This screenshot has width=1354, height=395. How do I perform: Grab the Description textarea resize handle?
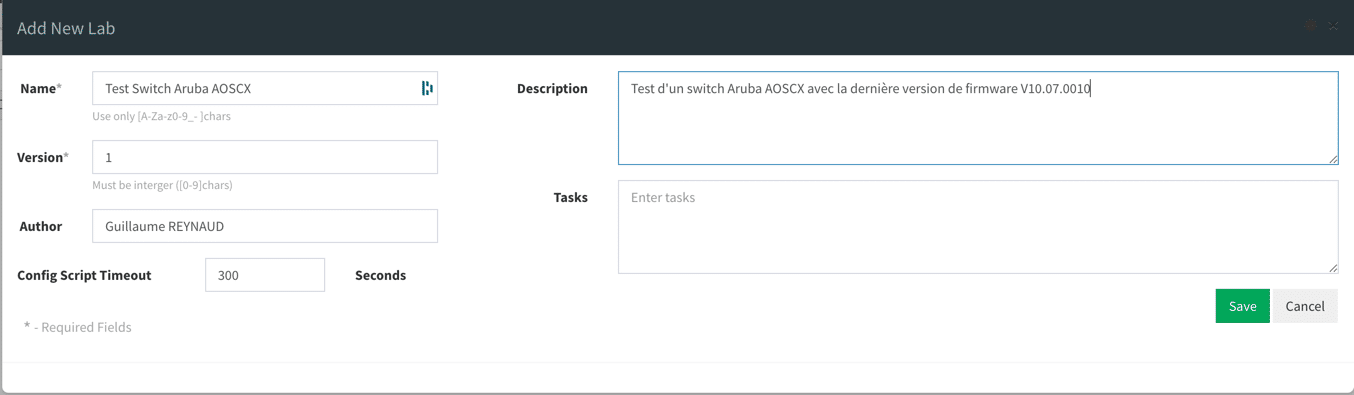coord(1333,159)
